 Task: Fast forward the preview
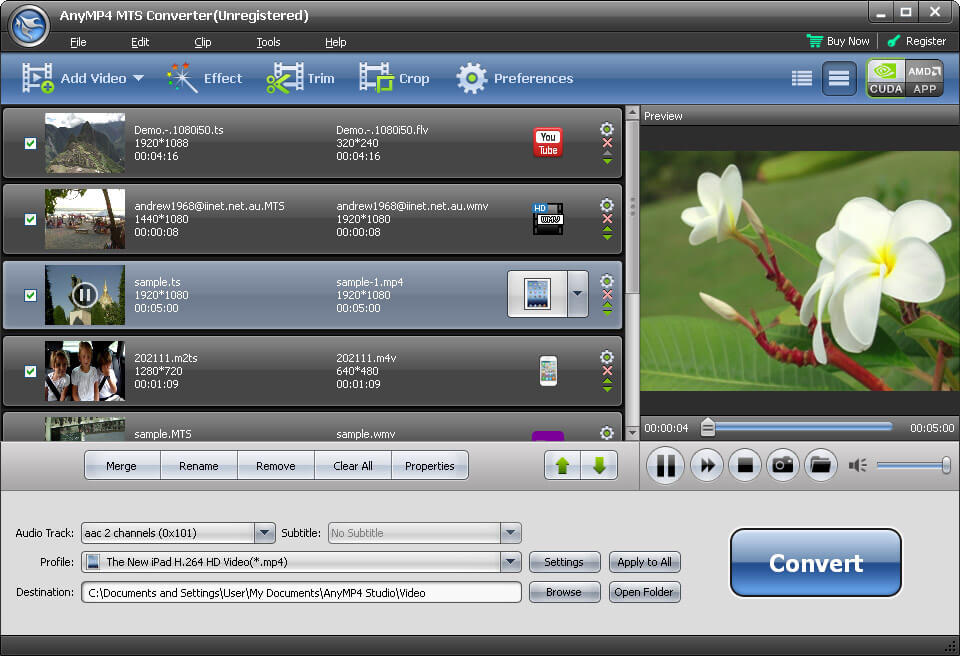(x=707, y=466)
